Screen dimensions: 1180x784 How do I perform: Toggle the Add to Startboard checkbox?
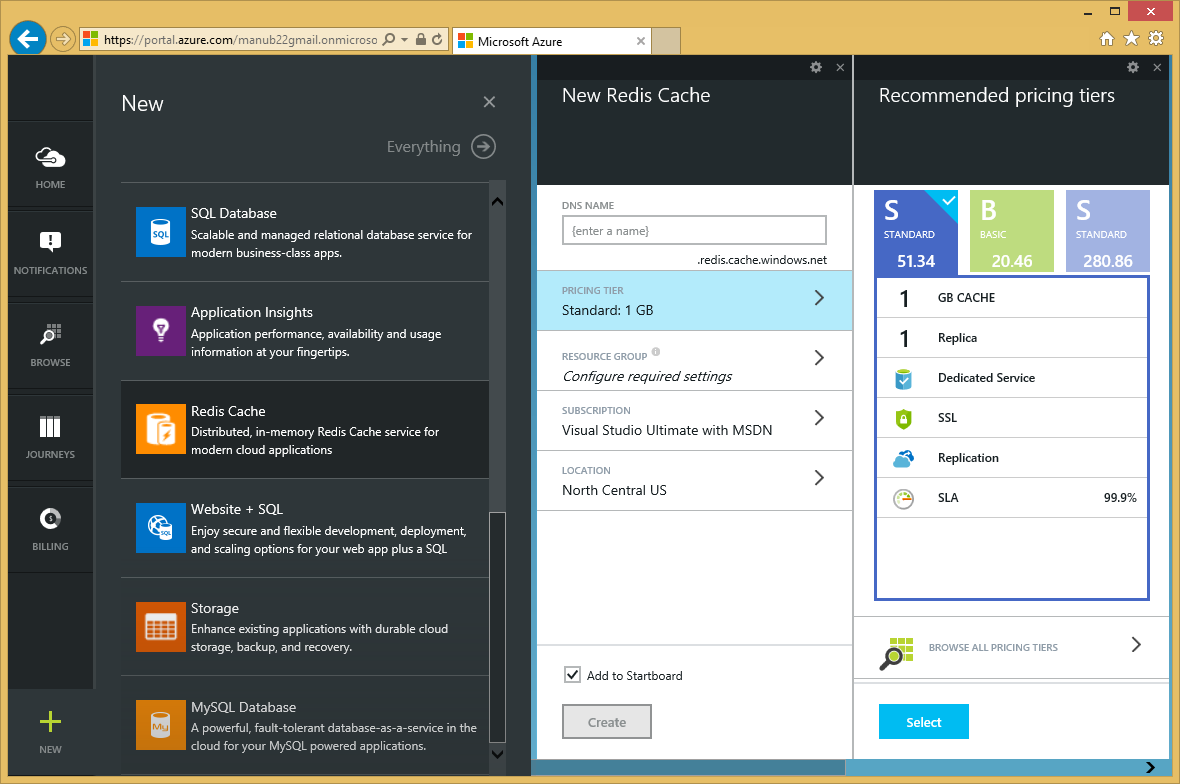tap(573, 675)
